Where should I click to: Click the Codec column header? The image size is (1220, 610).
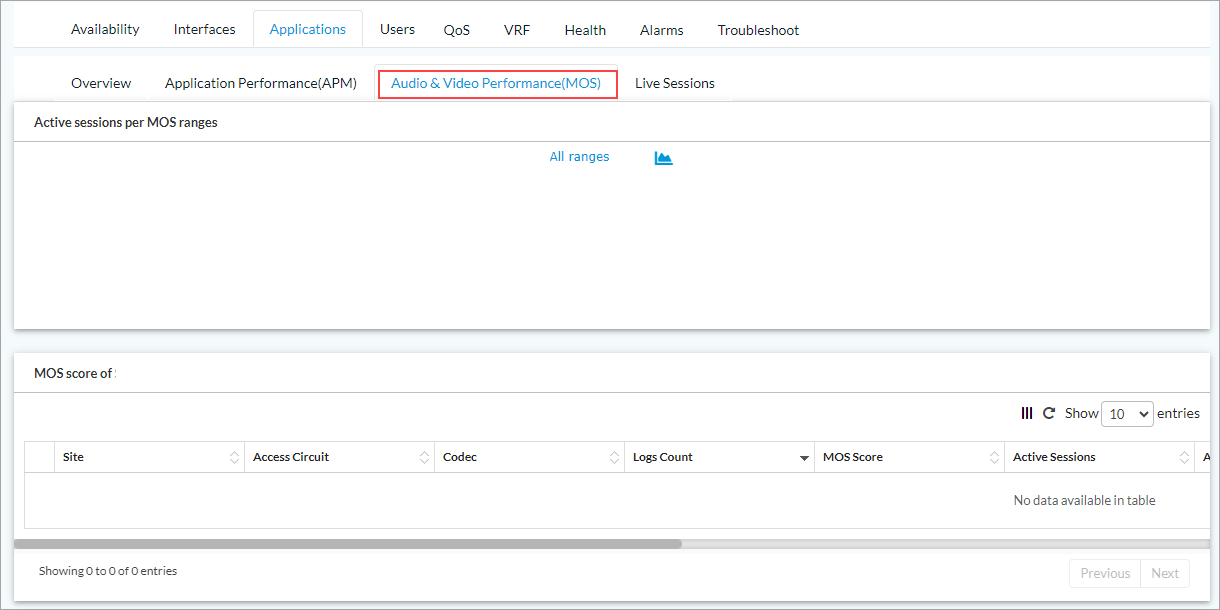pos(530,457)
